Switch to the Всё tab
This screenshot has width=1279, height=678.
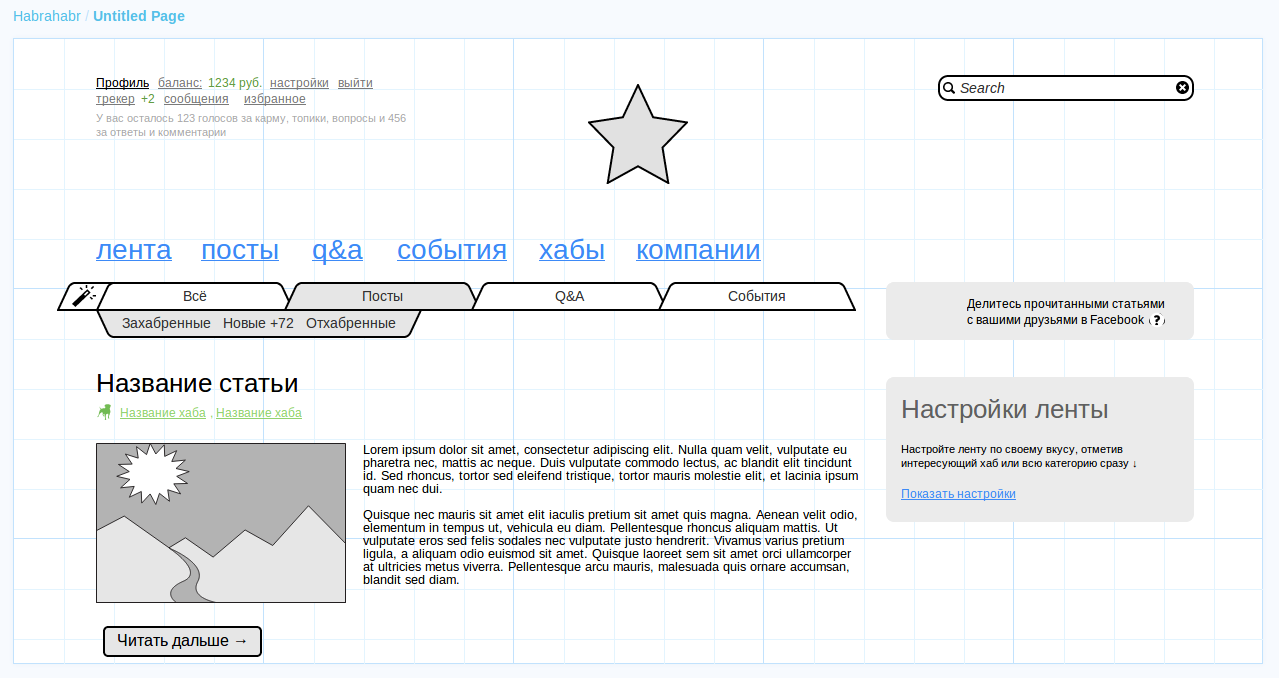[193, 296]
